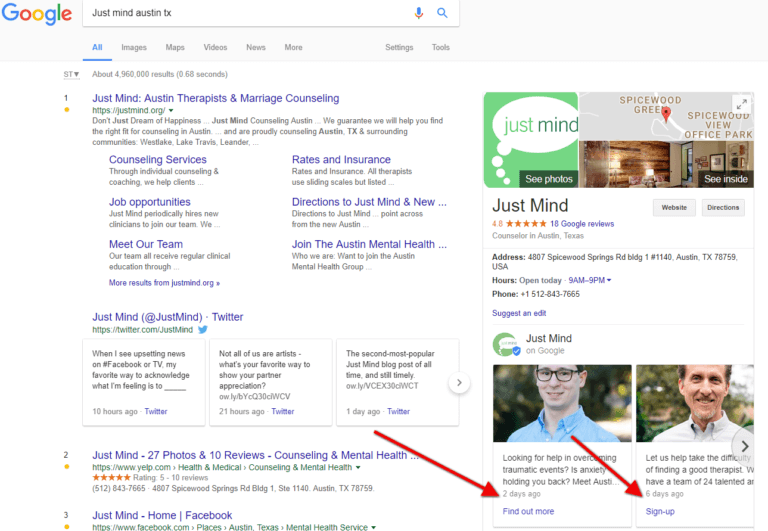The width and height of the screenshot is (768, 531).
Task: Expand the map using the fullscreen icon
Action: point(742,103)
